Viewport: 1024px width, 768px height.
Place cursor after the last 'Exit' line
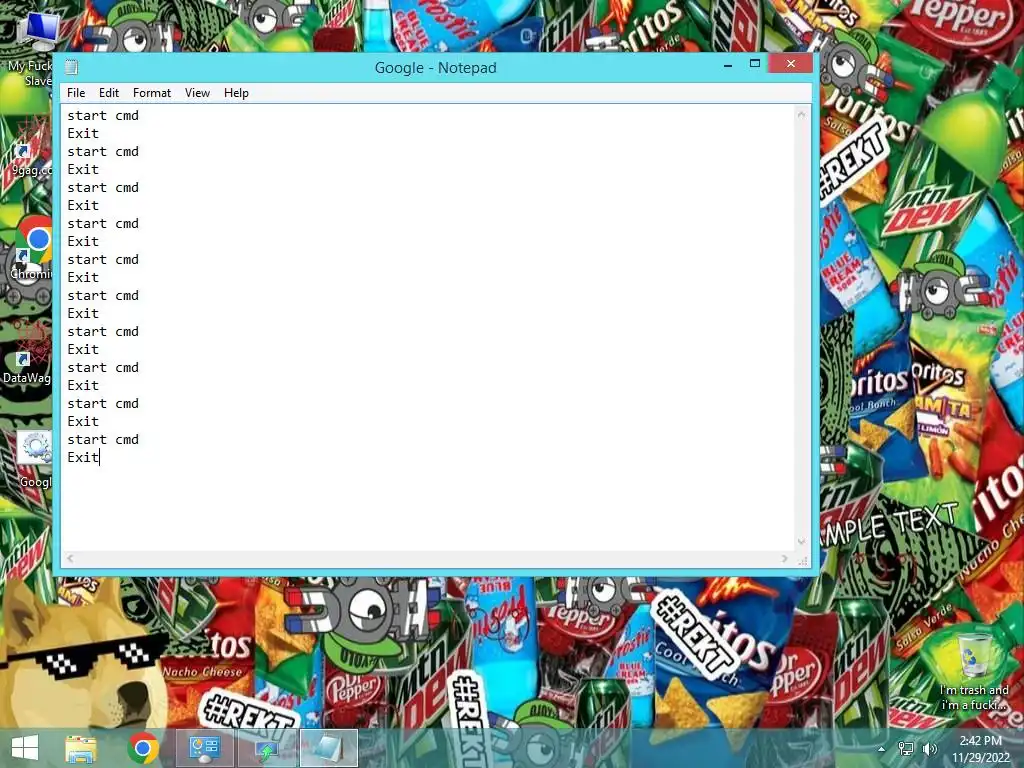[x=99, y=457]
